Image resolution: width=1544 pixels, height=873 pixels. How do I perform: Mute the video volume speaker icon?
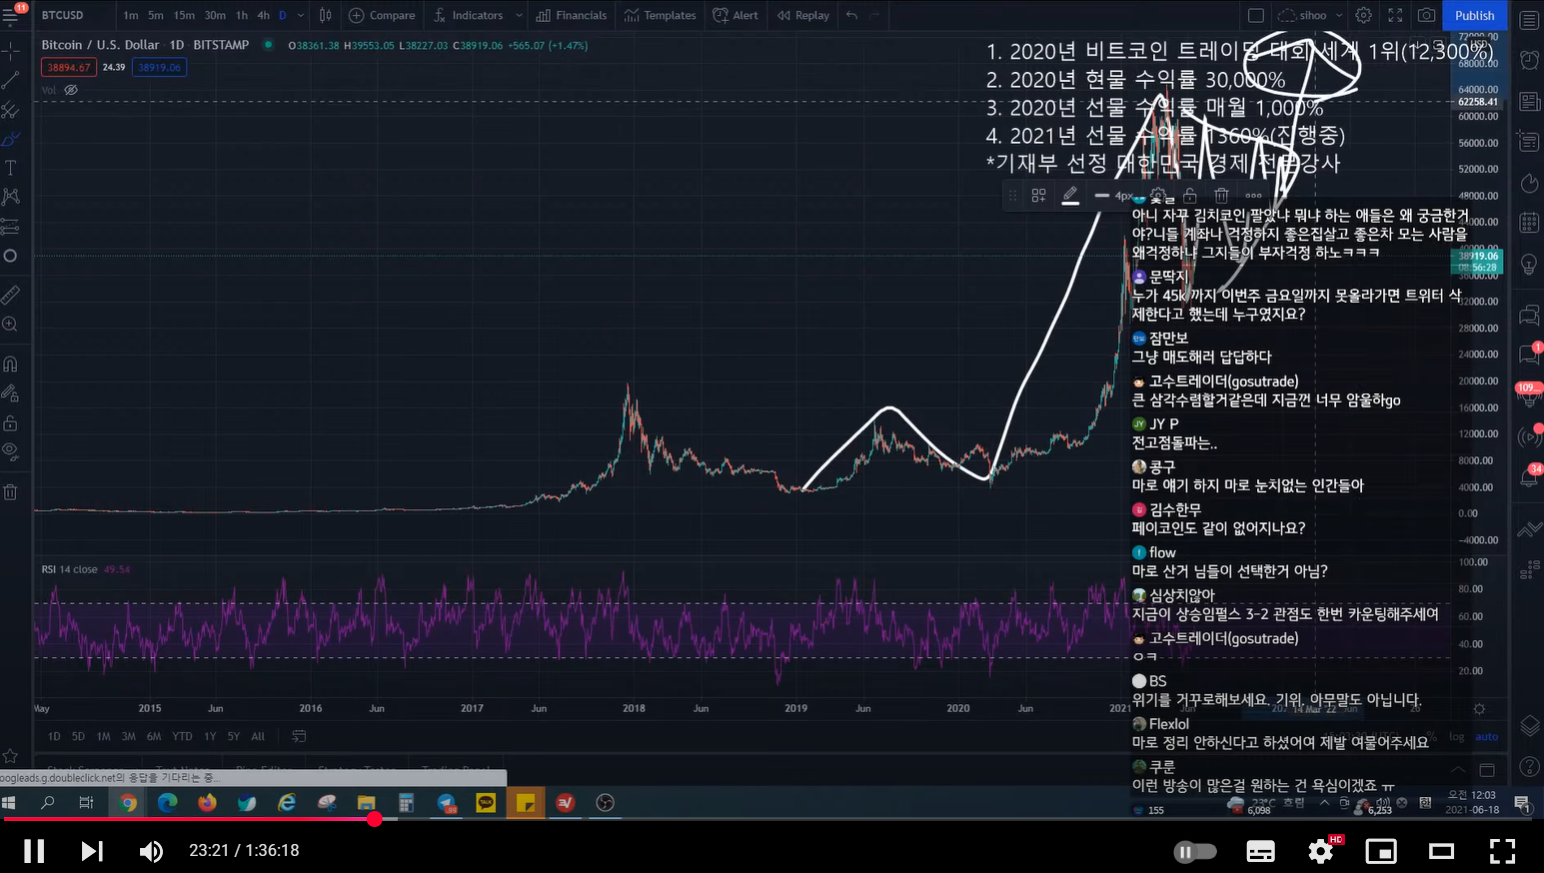[x=151, y=851]
